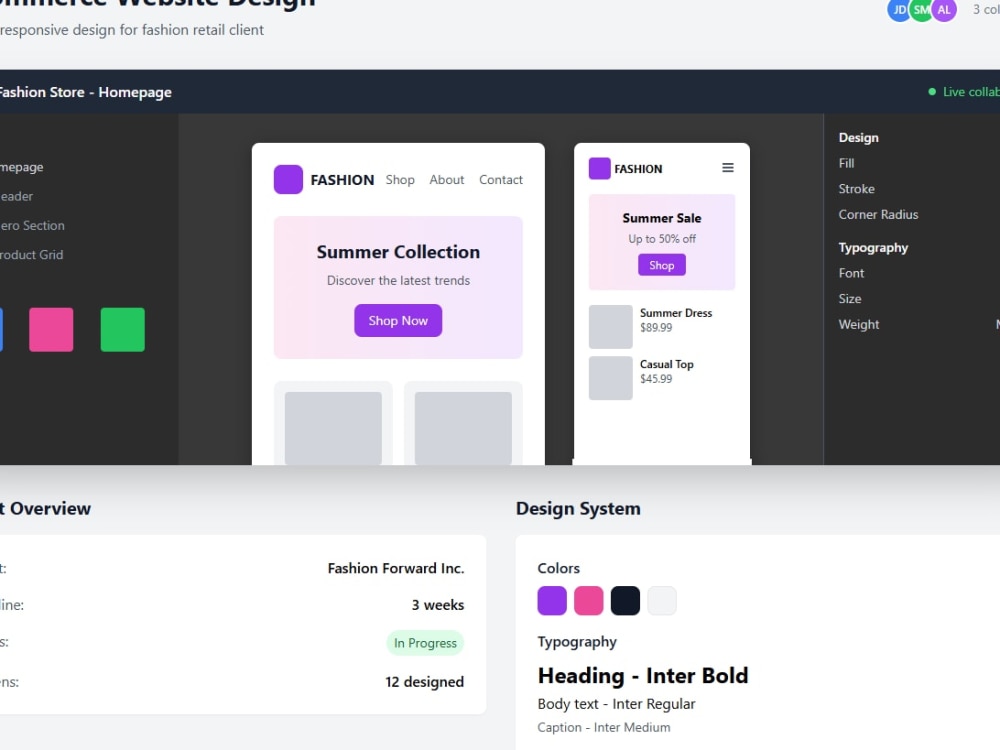
Task: Click the In Progress status badge
Action: [425, 643]
